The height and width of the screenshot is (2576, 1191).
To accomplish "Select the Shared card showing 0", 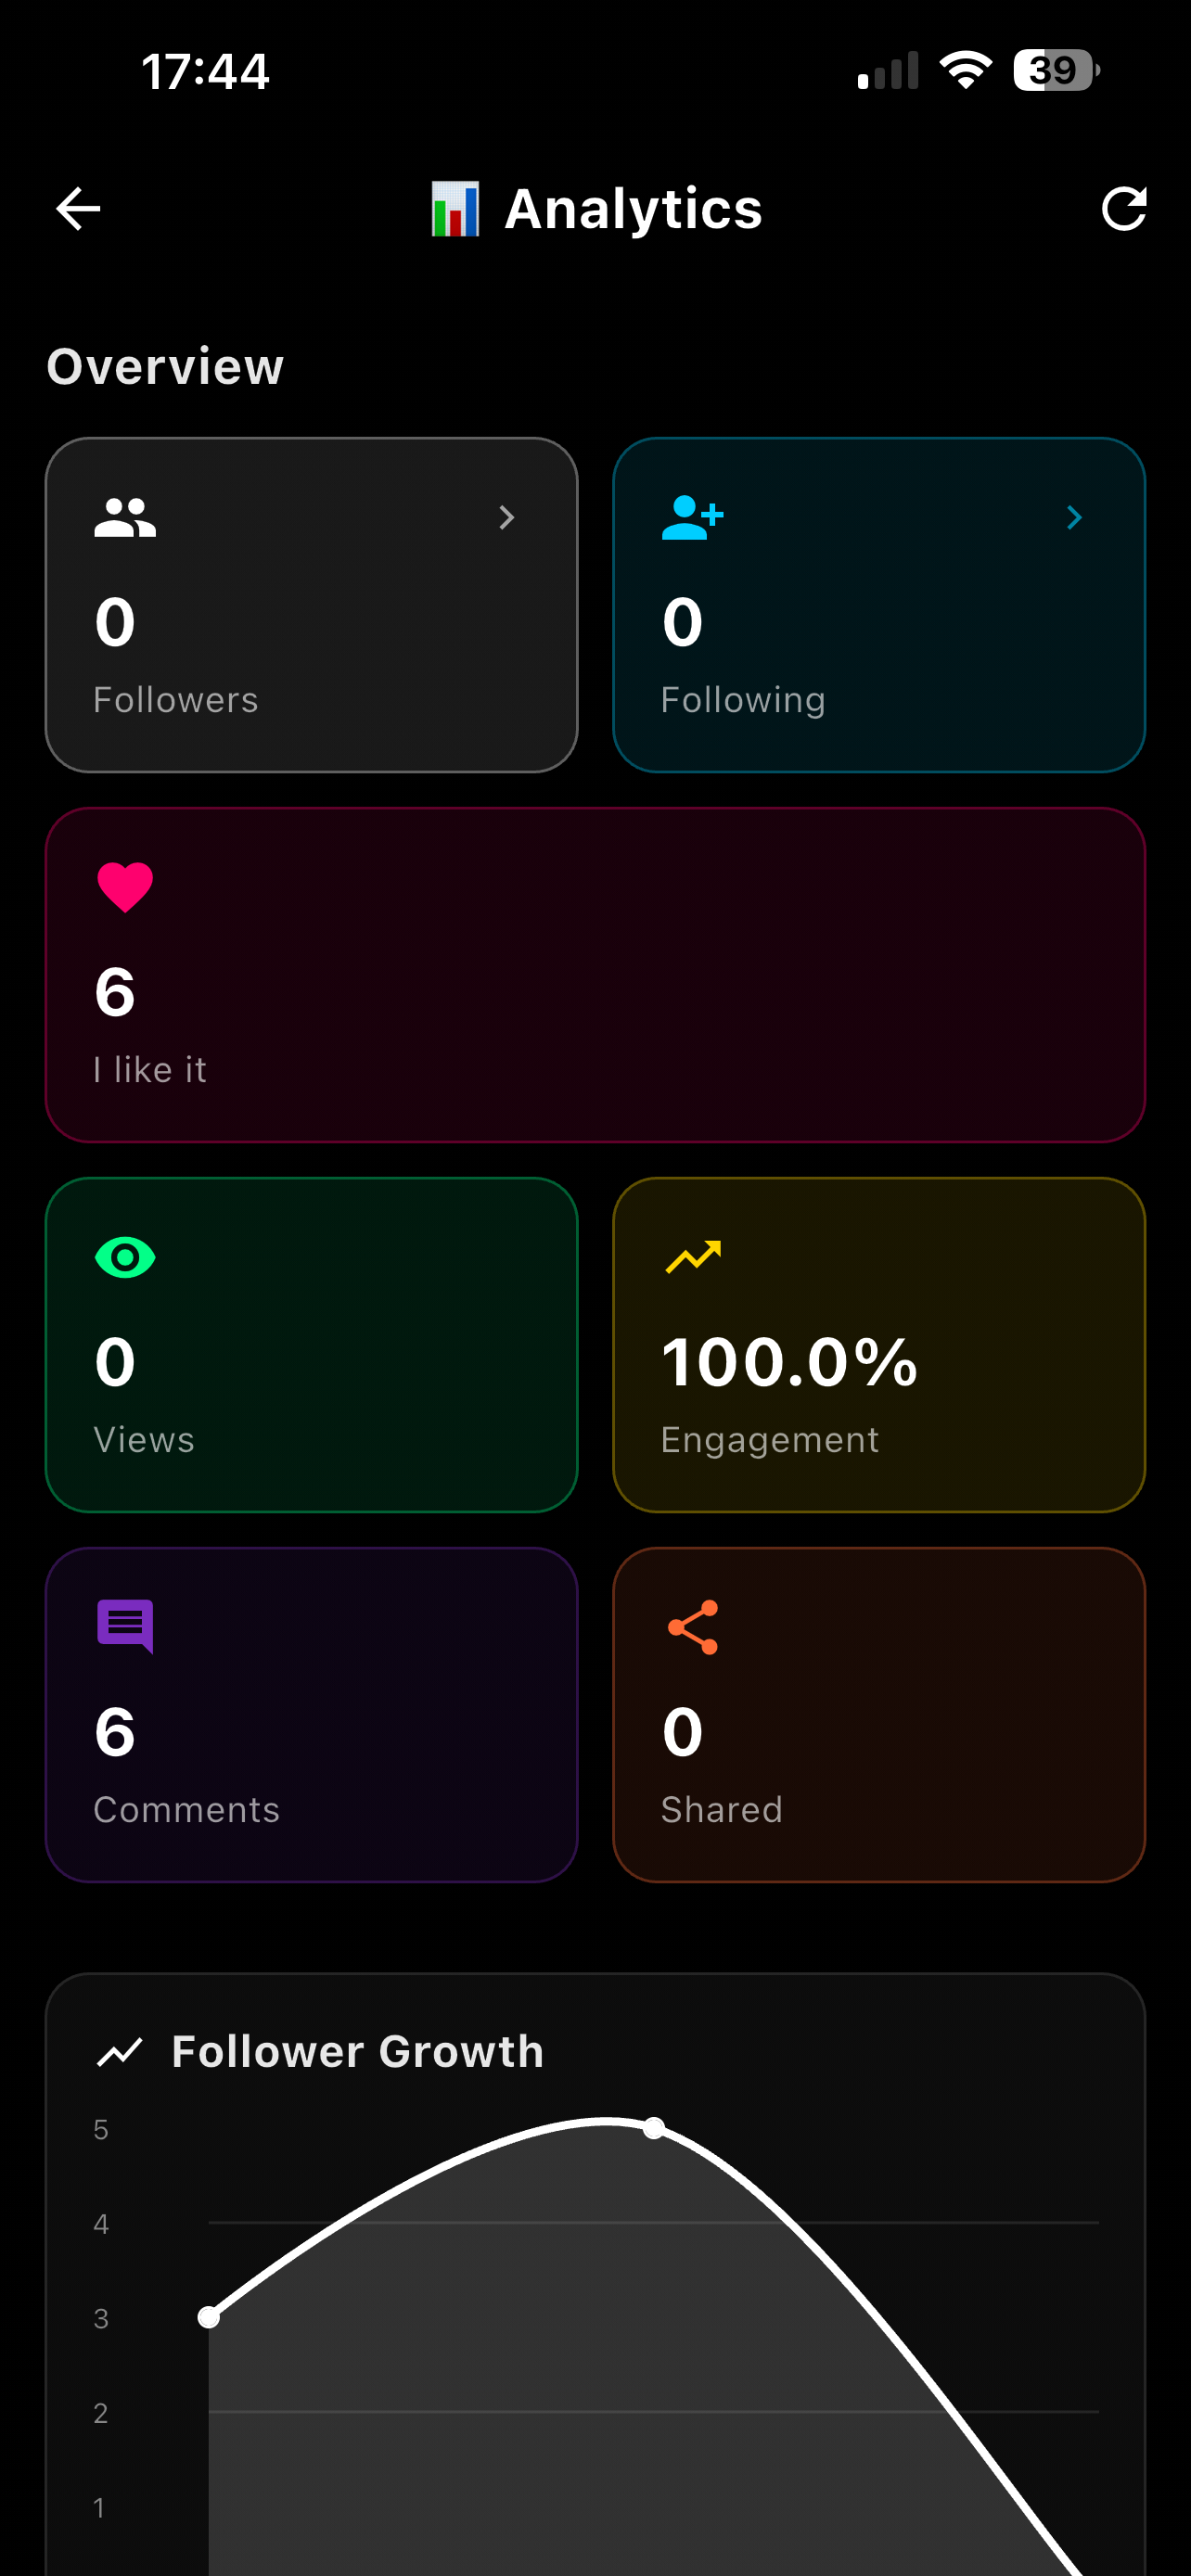I will point(879,1714).
